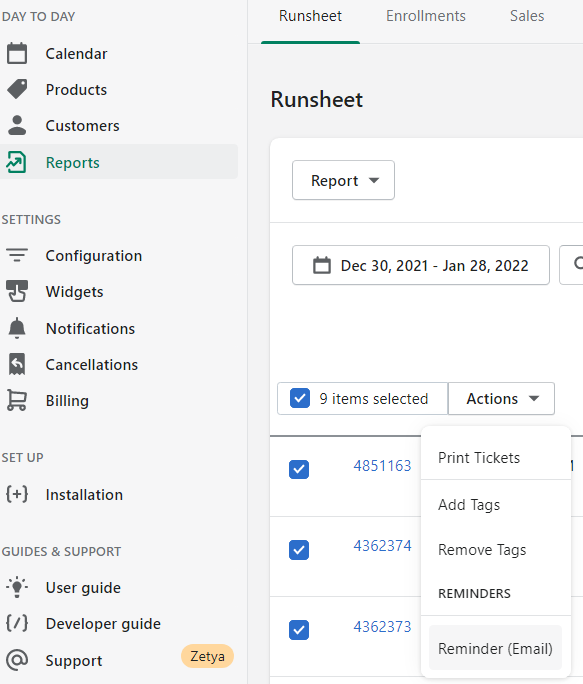Viewport: 583px width, 684px height.
Task: Toggle checkbox beside order 4362374
Action: 299,550
